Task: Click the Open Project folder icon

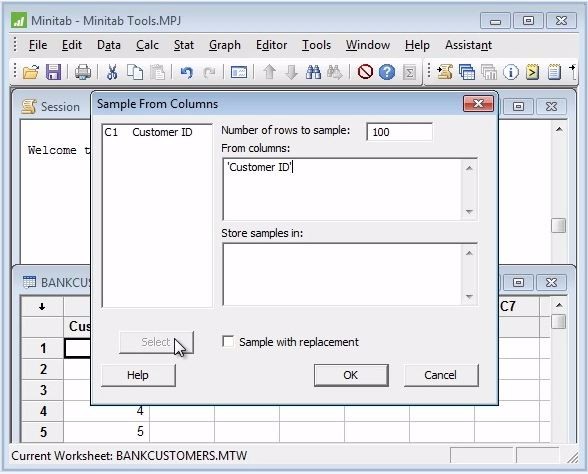Action: pyautogui.click(x=30, y=72)
